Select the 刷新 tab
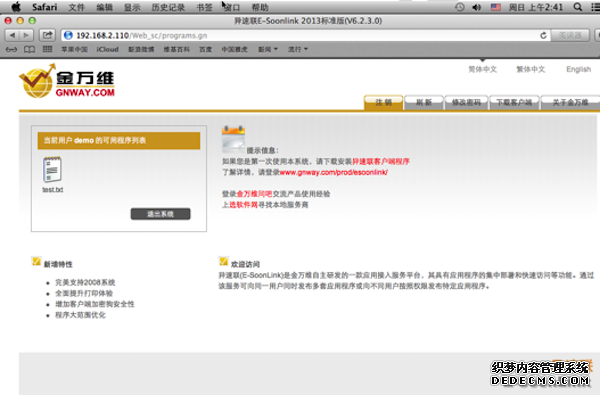Viewport: 600px width, 395px height. (424, 103)
